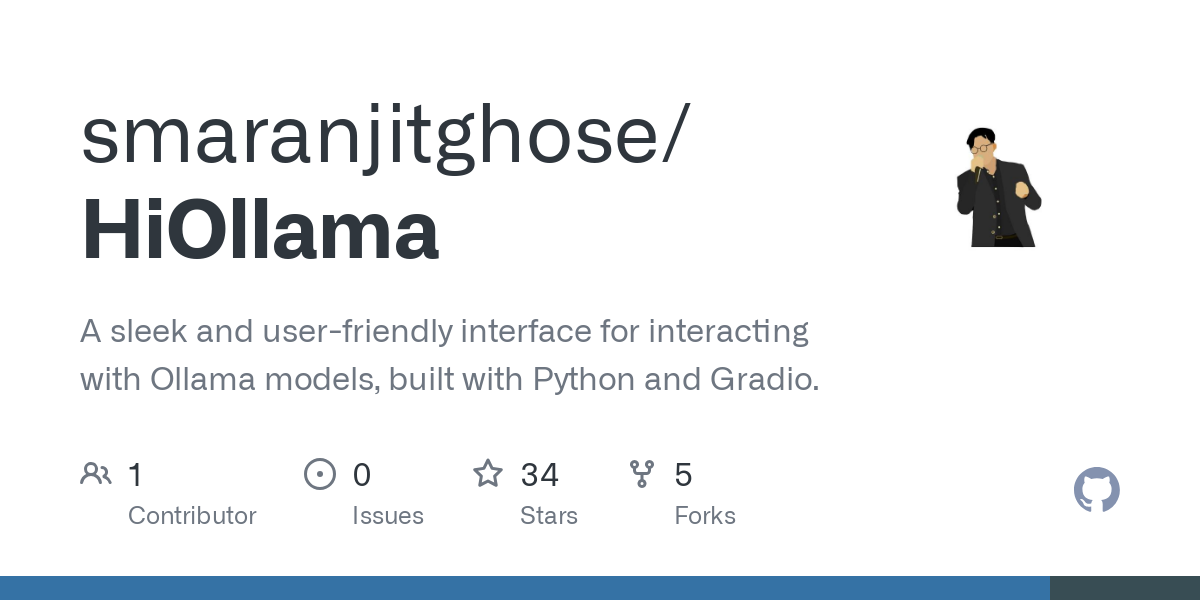Click the fork count "5"
The image size is (1200, 600).
click(x=684, y=475)
